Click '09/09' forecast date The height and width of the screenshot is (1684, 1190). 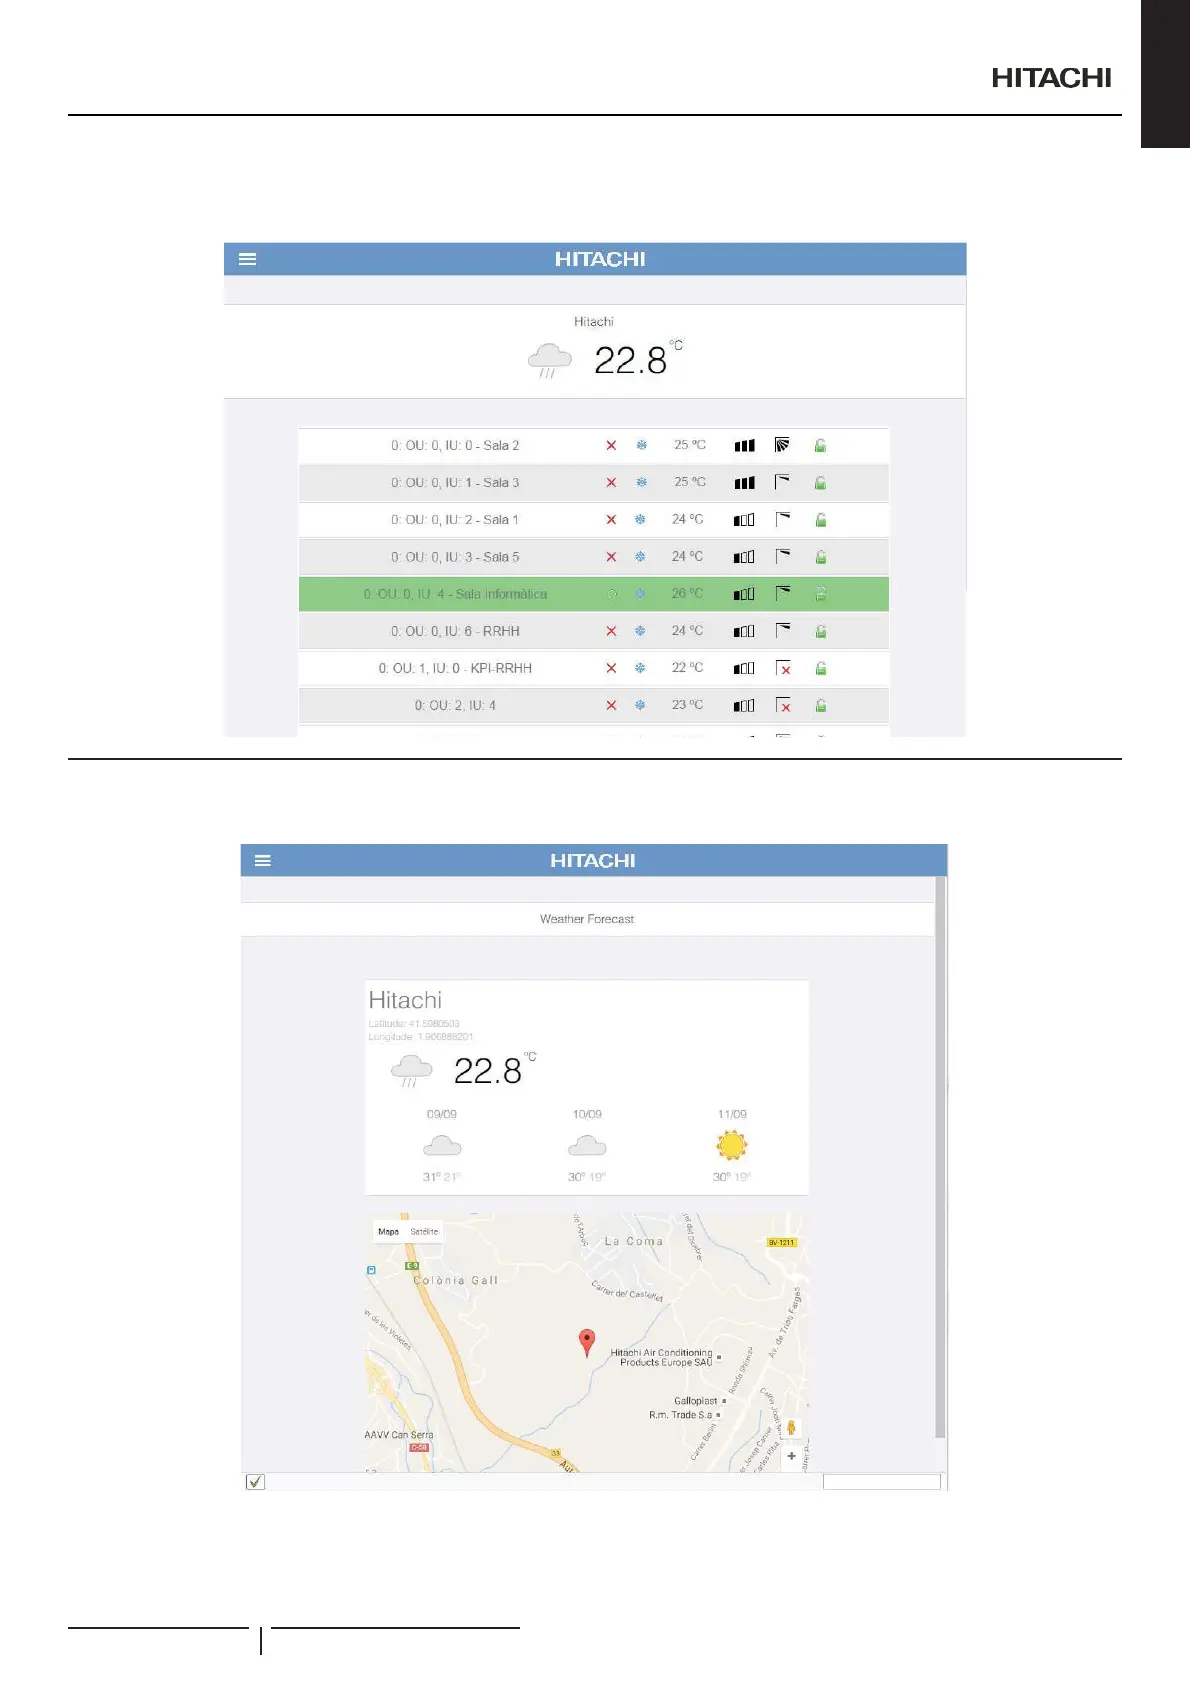coord(442,1114)
